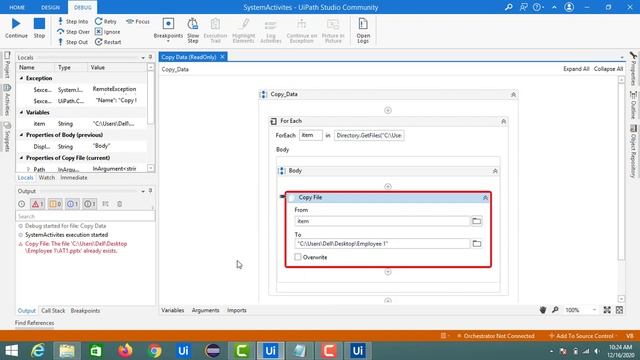
Task: Click Step Into
Action: [x=73, y=21]
